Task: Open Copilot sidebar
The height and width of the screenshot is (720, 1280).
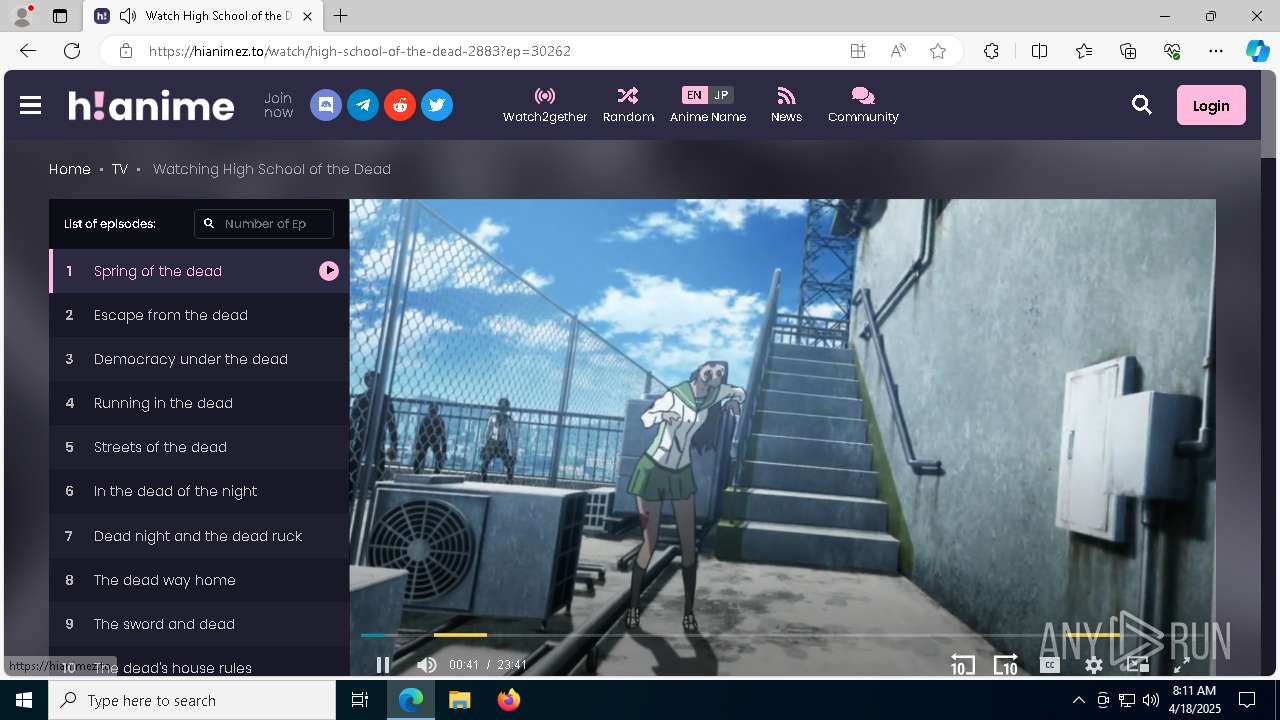Action: (x=1257, y=51)
